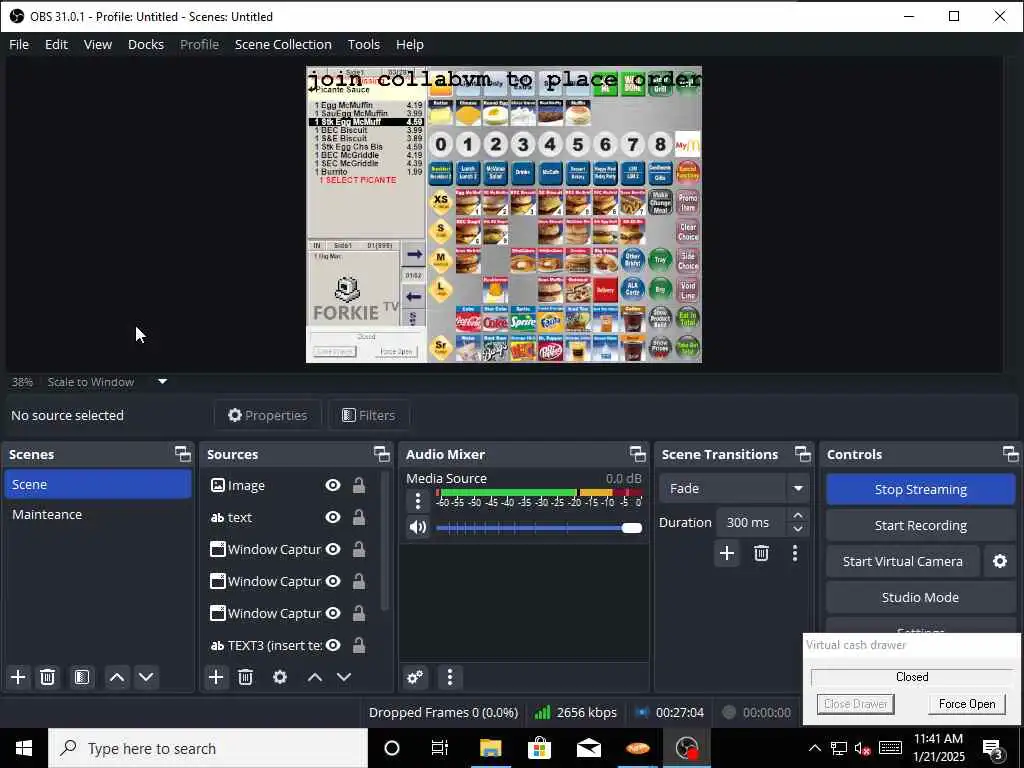The image size is (1024, 768).
Task: Remove selected scene with trash icon
Action: [x=48, y=677]
